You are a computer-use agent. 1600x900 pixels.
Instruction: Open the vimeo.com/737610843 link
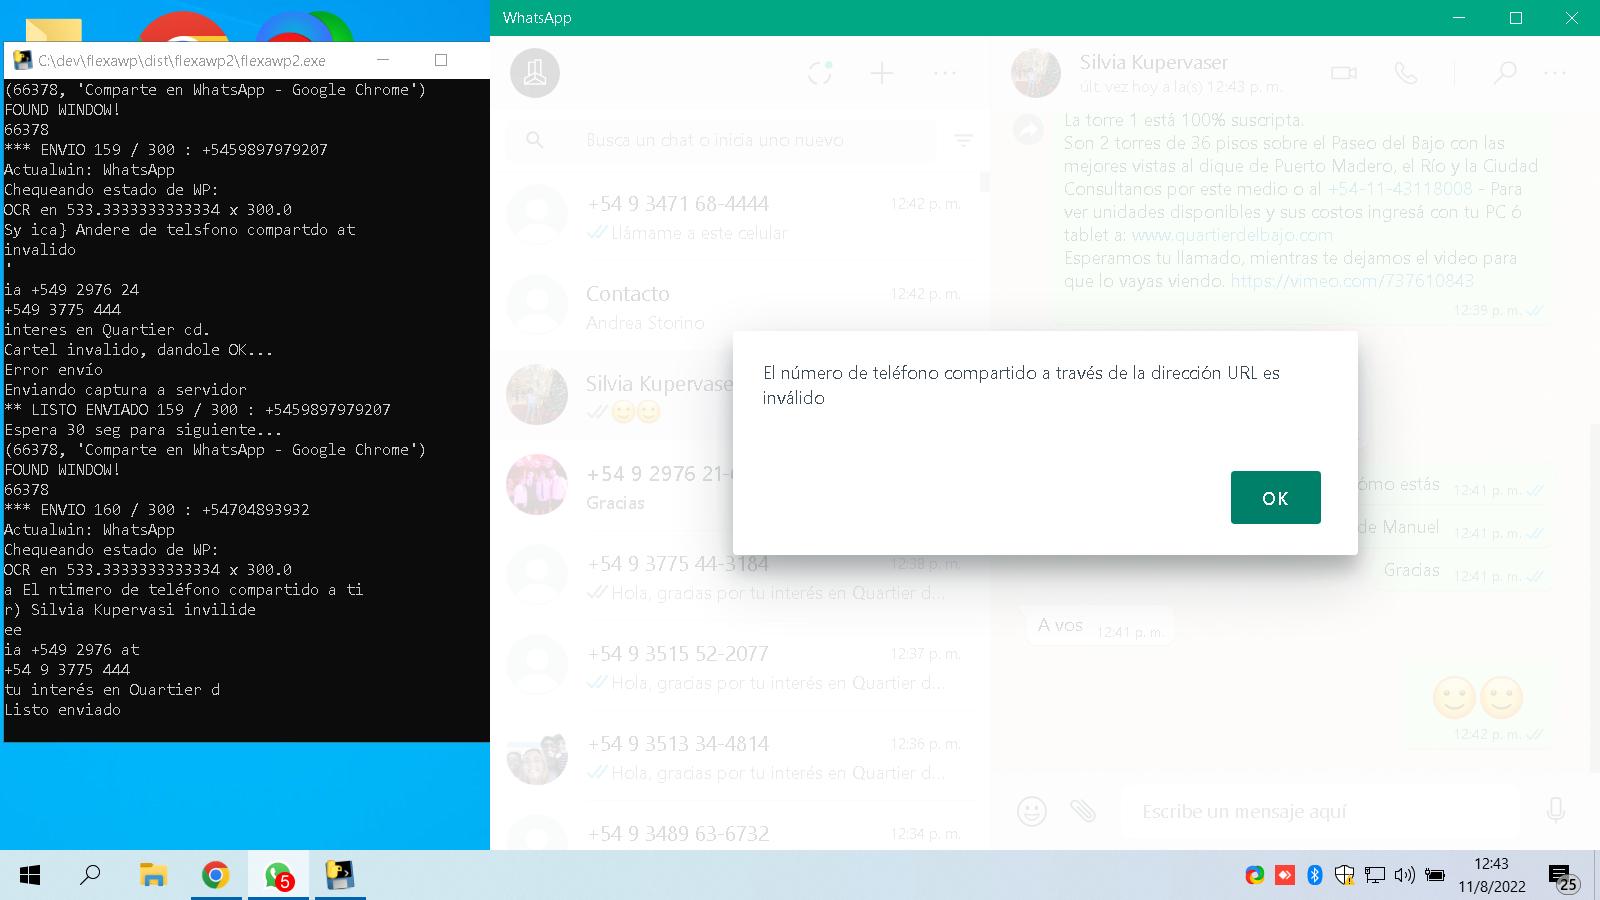(1352, 281)
